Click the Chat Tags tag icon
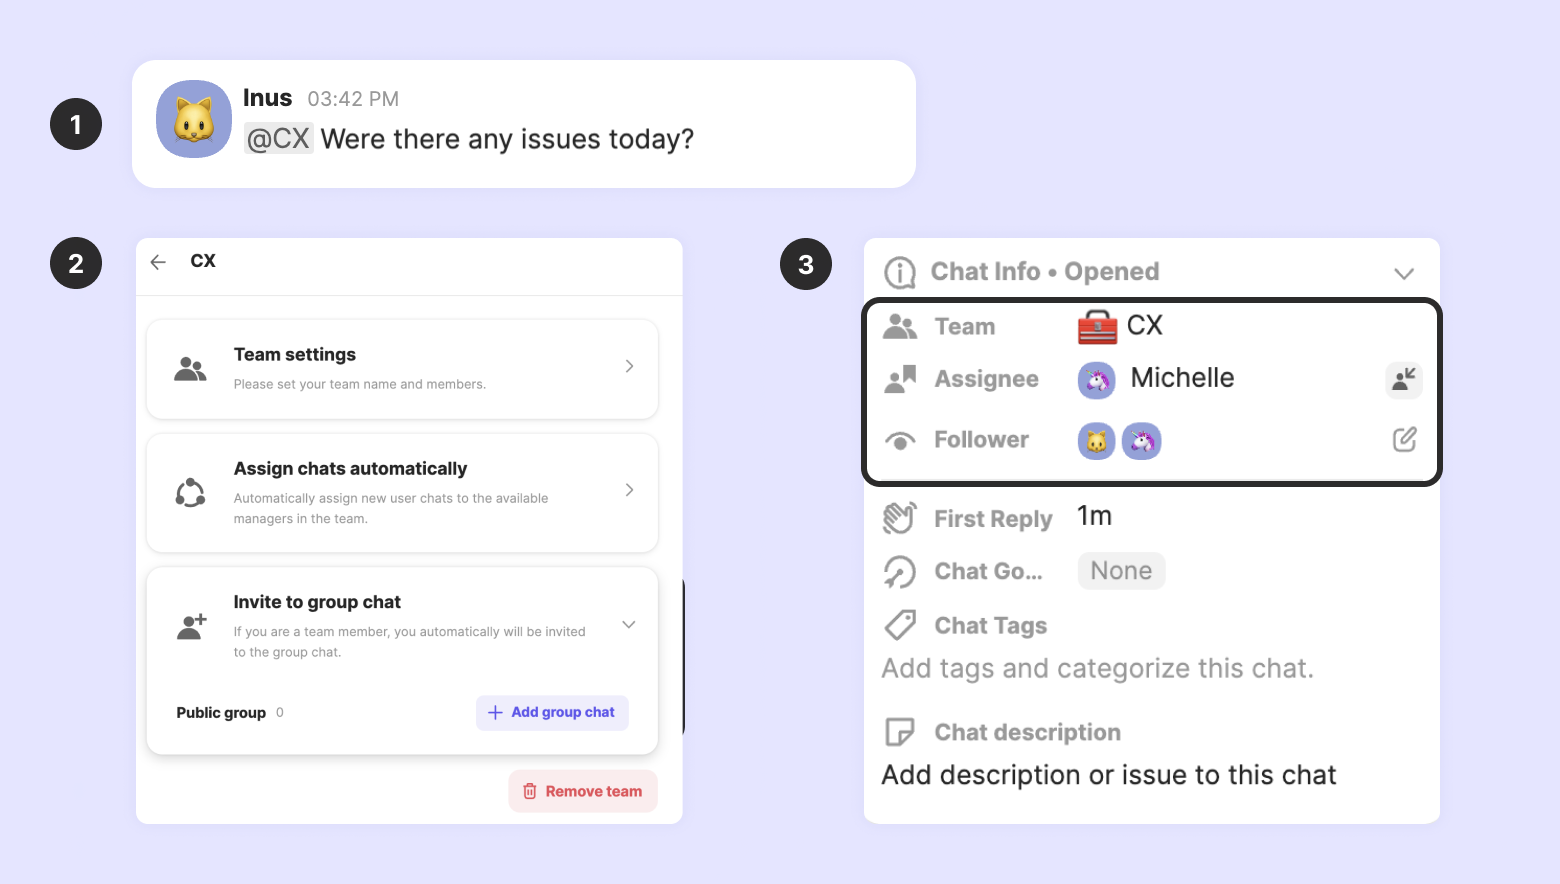The image size is (1560, 884). (900, 625)
